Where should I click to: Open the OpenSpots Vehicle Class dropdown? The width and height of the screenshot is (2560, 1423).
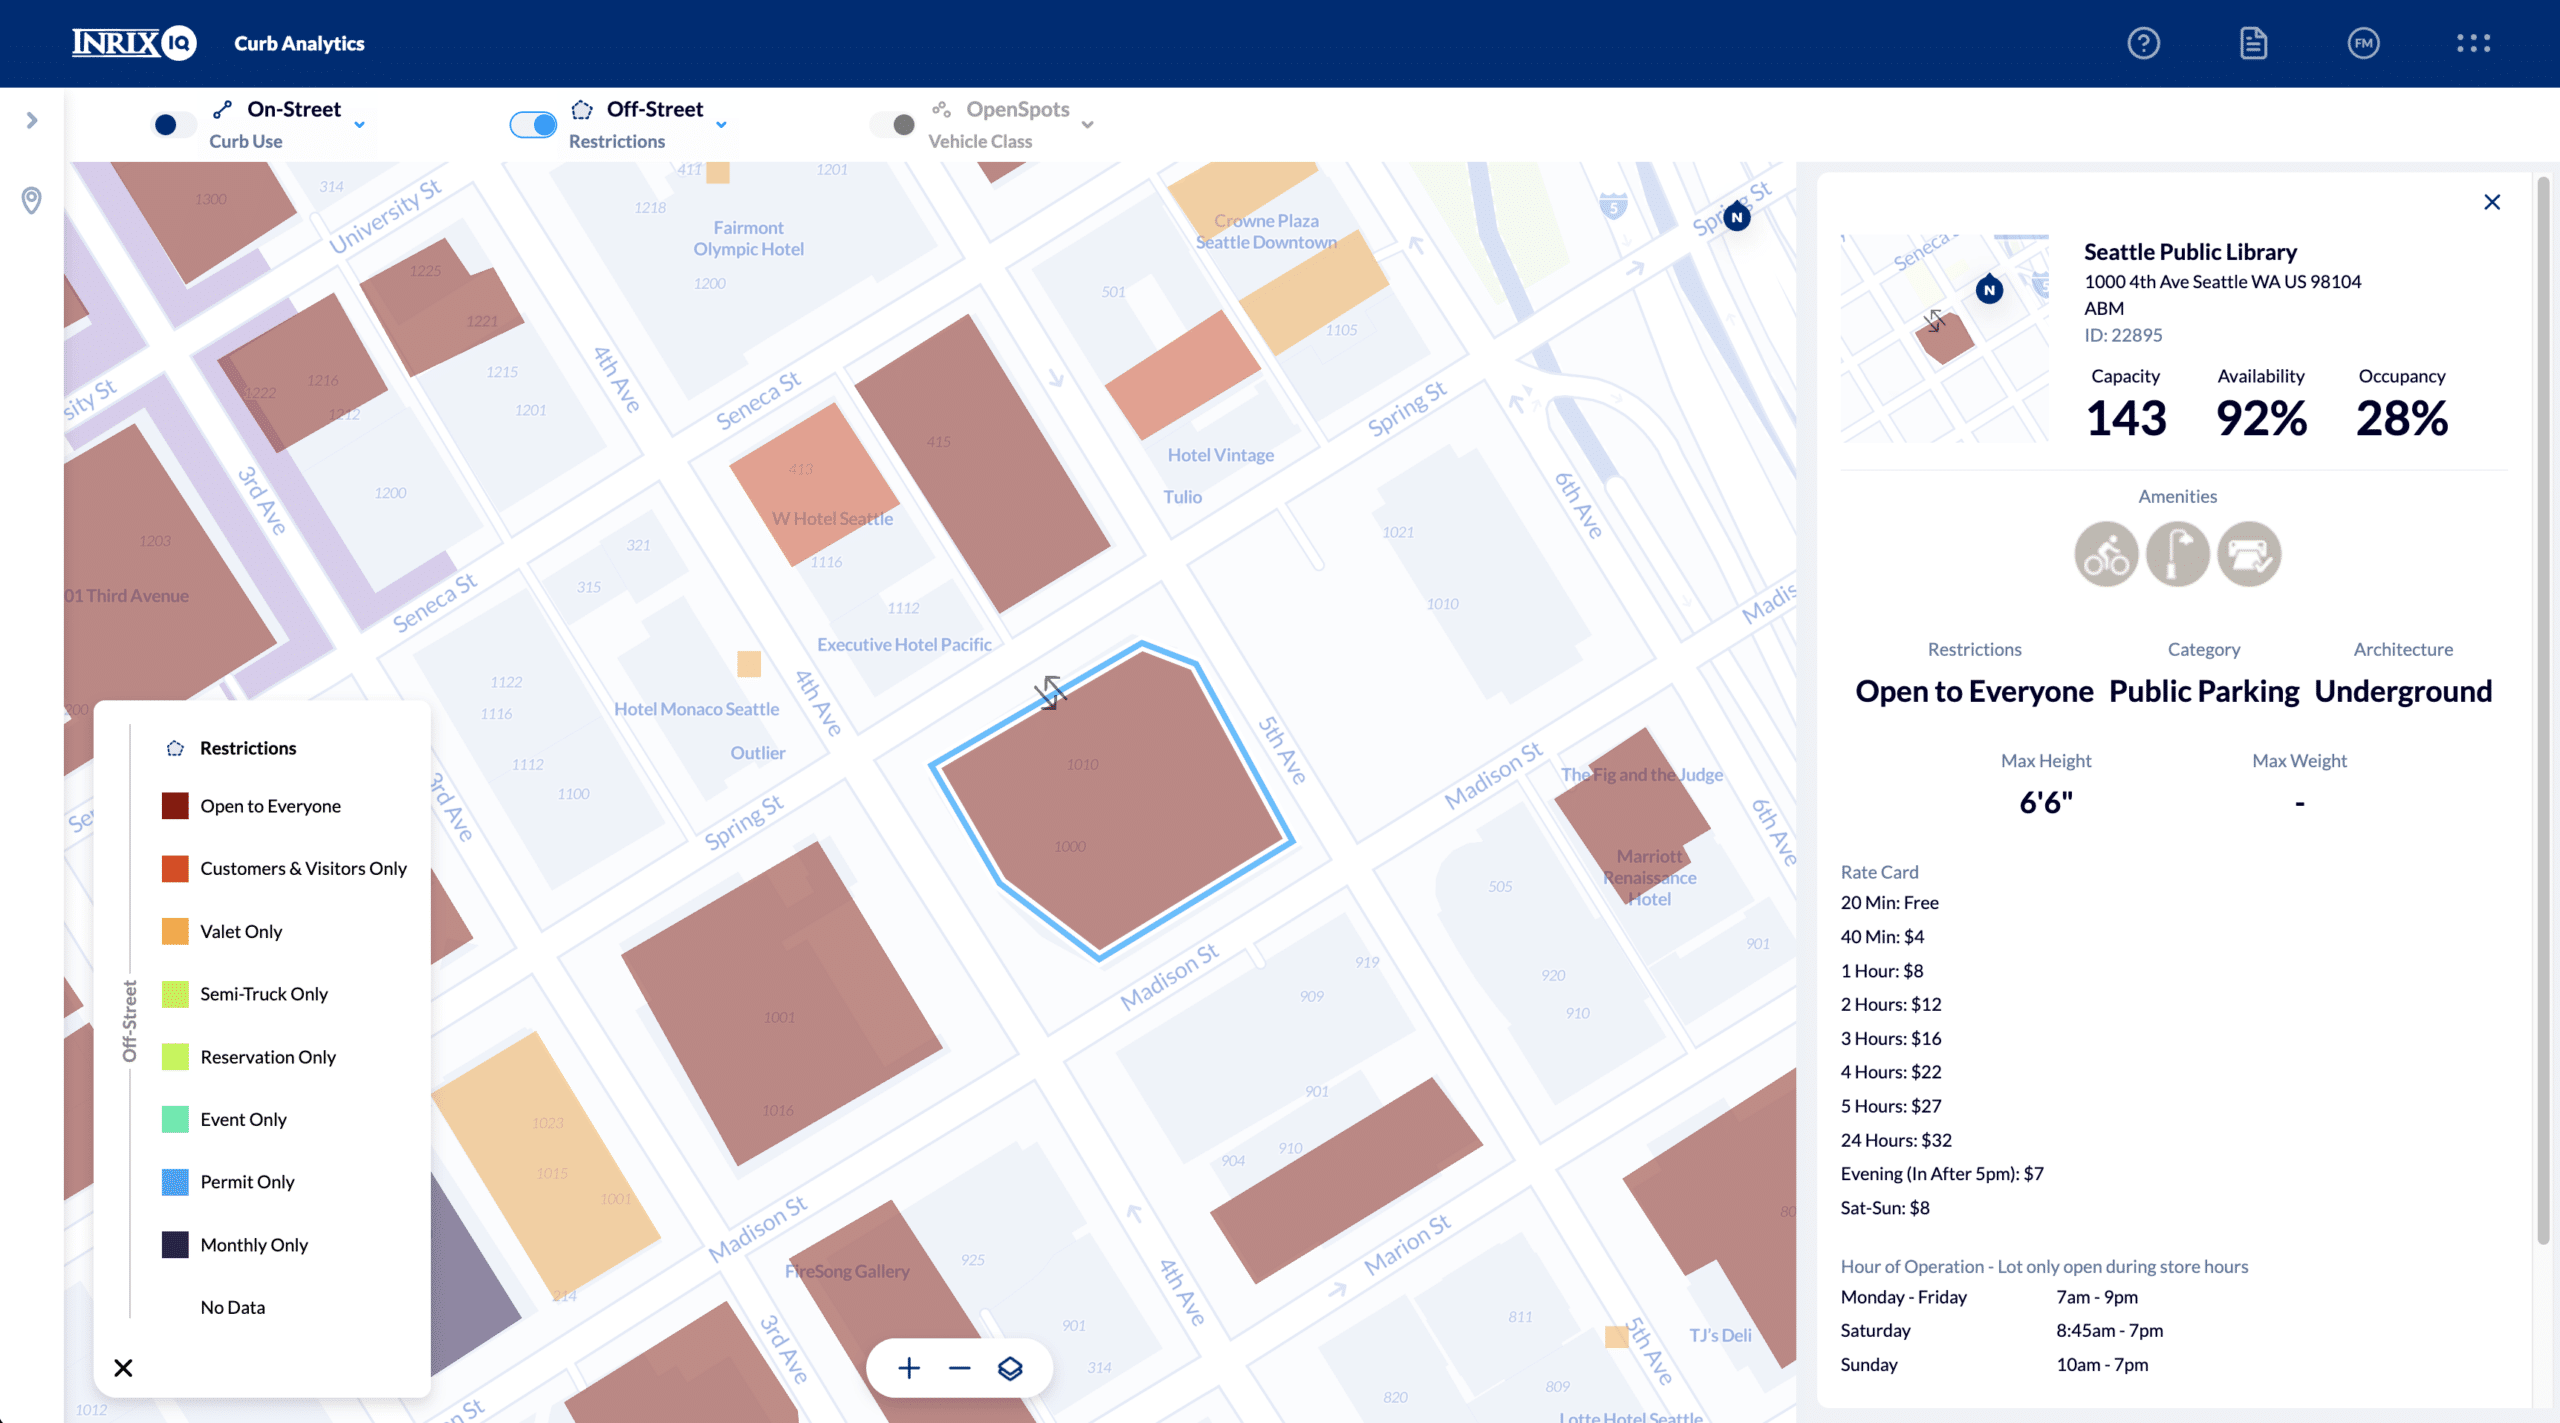(1088, 125)
